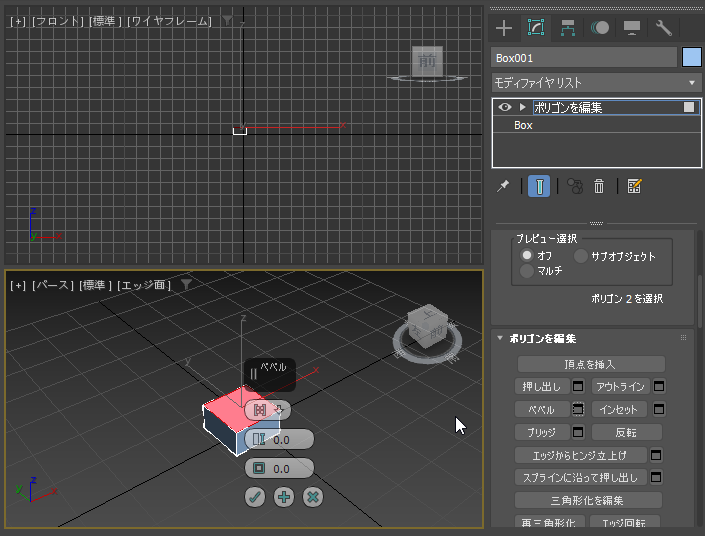The height and width of the screenshot is (536, 705).
Task: Open the Hierarchy panel tab
Action: (x=567, y=28)
